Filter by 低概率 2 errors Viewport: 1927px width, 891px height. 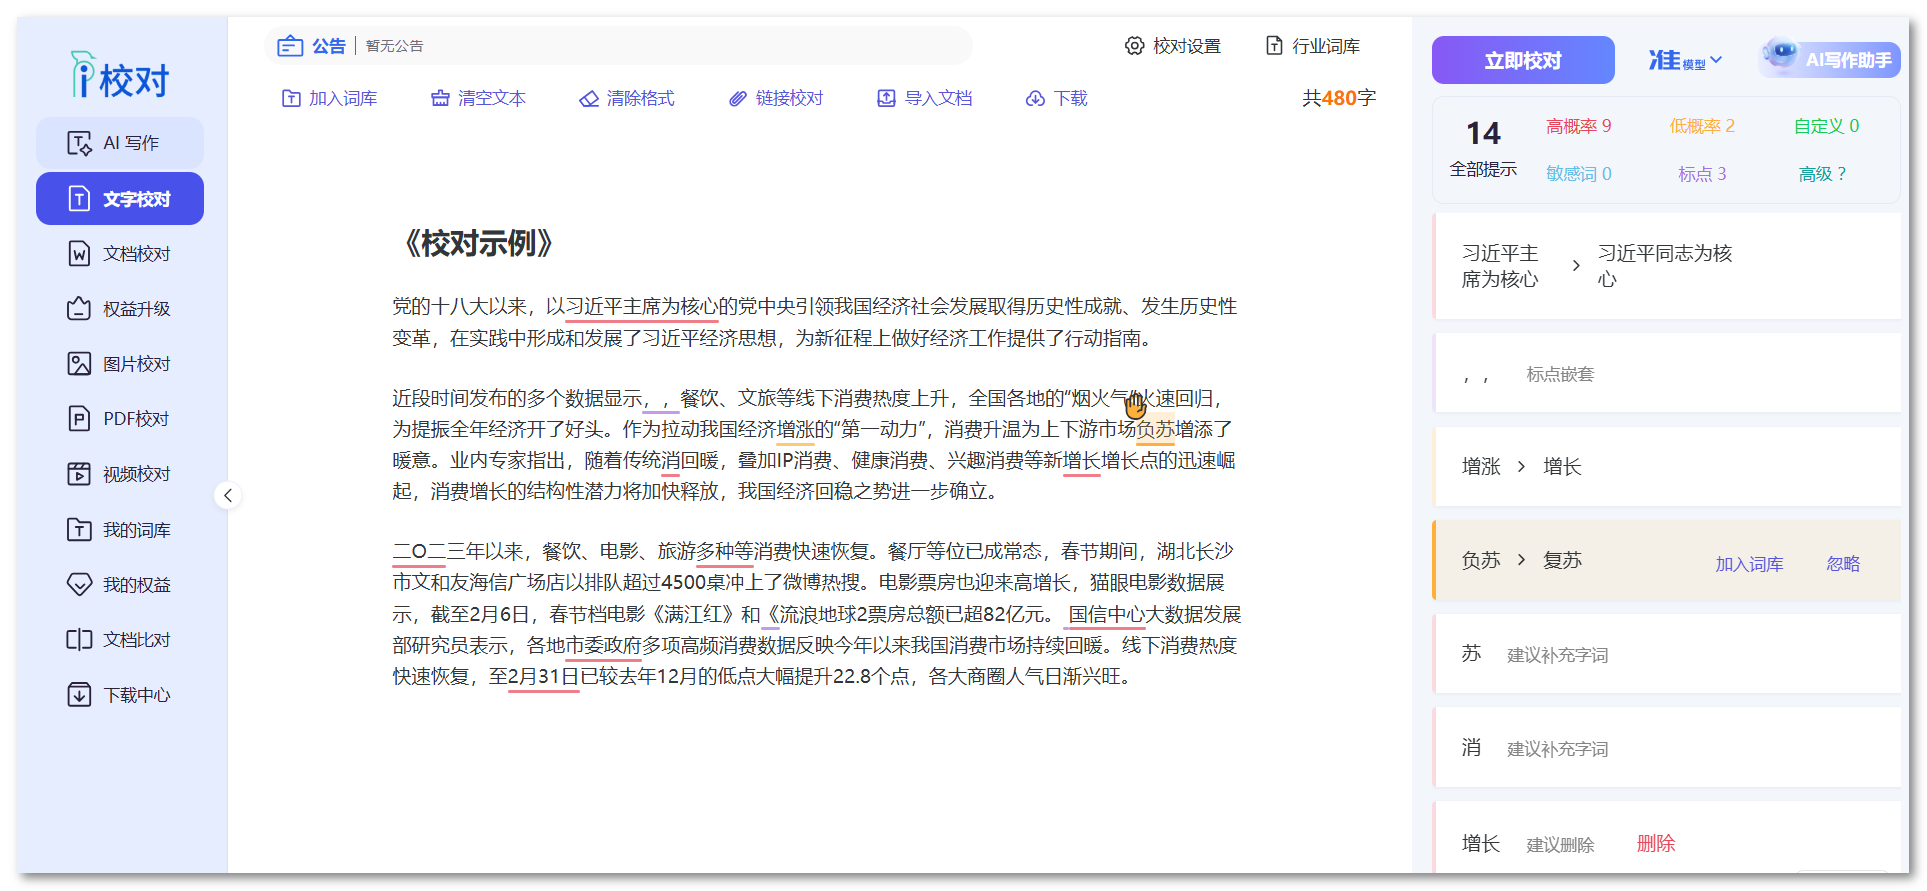coord(1701,126)
